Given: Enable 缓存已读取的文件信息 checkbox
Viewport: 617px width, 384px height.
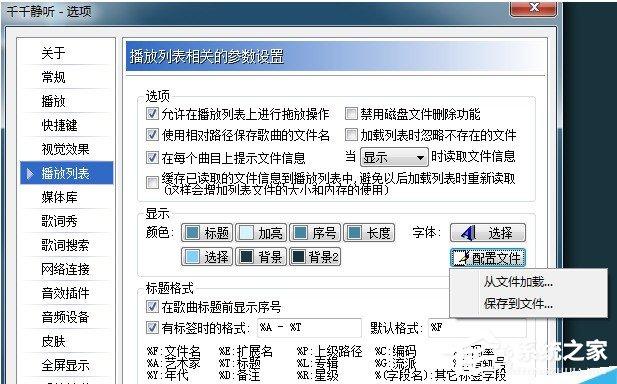Looking at the screenshot, I should pyautogui.click(x=152, y=182).
